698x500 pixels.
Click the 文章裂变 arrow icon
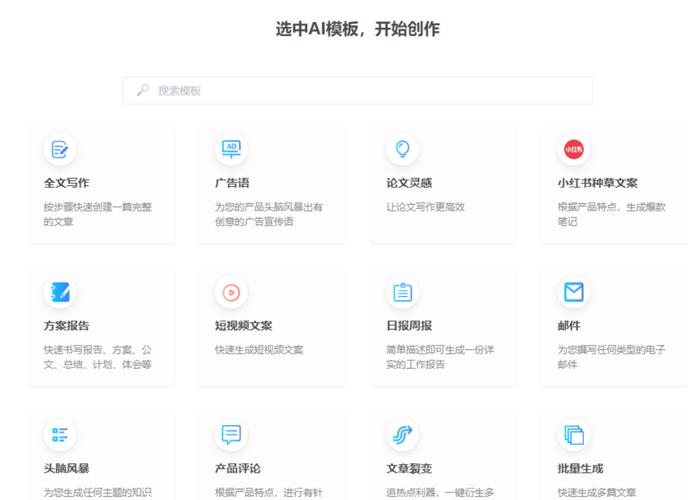click(403, 435)
